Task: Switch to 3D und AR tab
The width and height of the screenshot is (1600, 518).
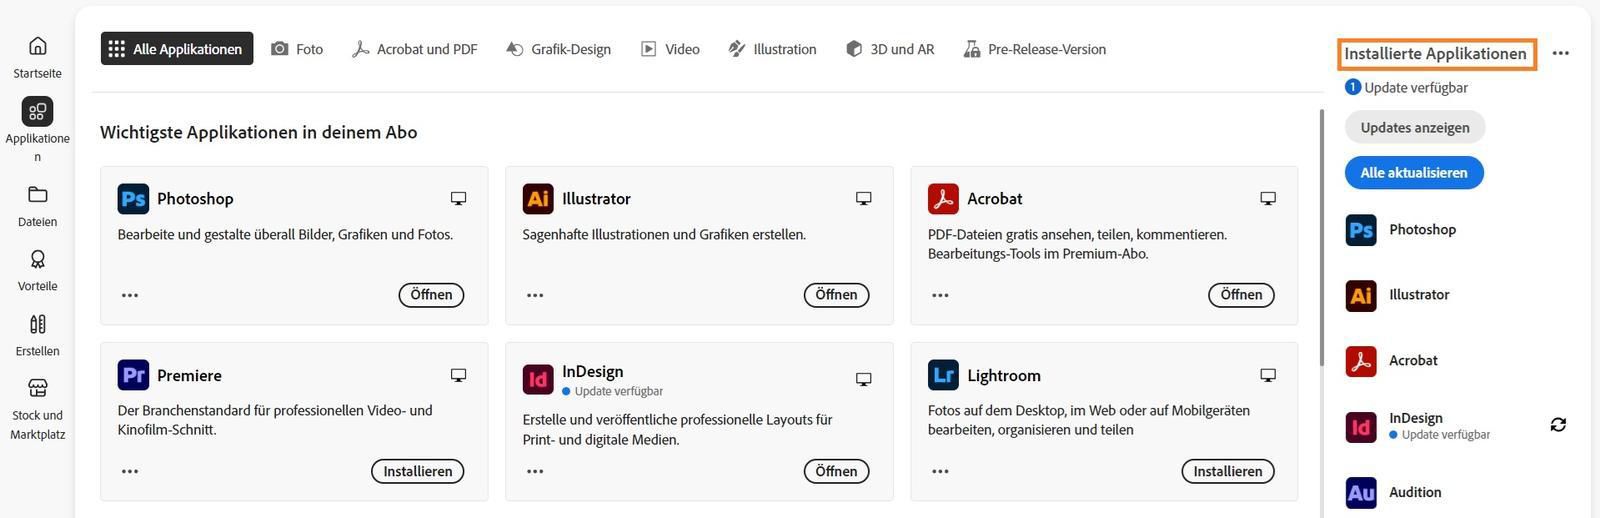Action: [x=890, y=49]
